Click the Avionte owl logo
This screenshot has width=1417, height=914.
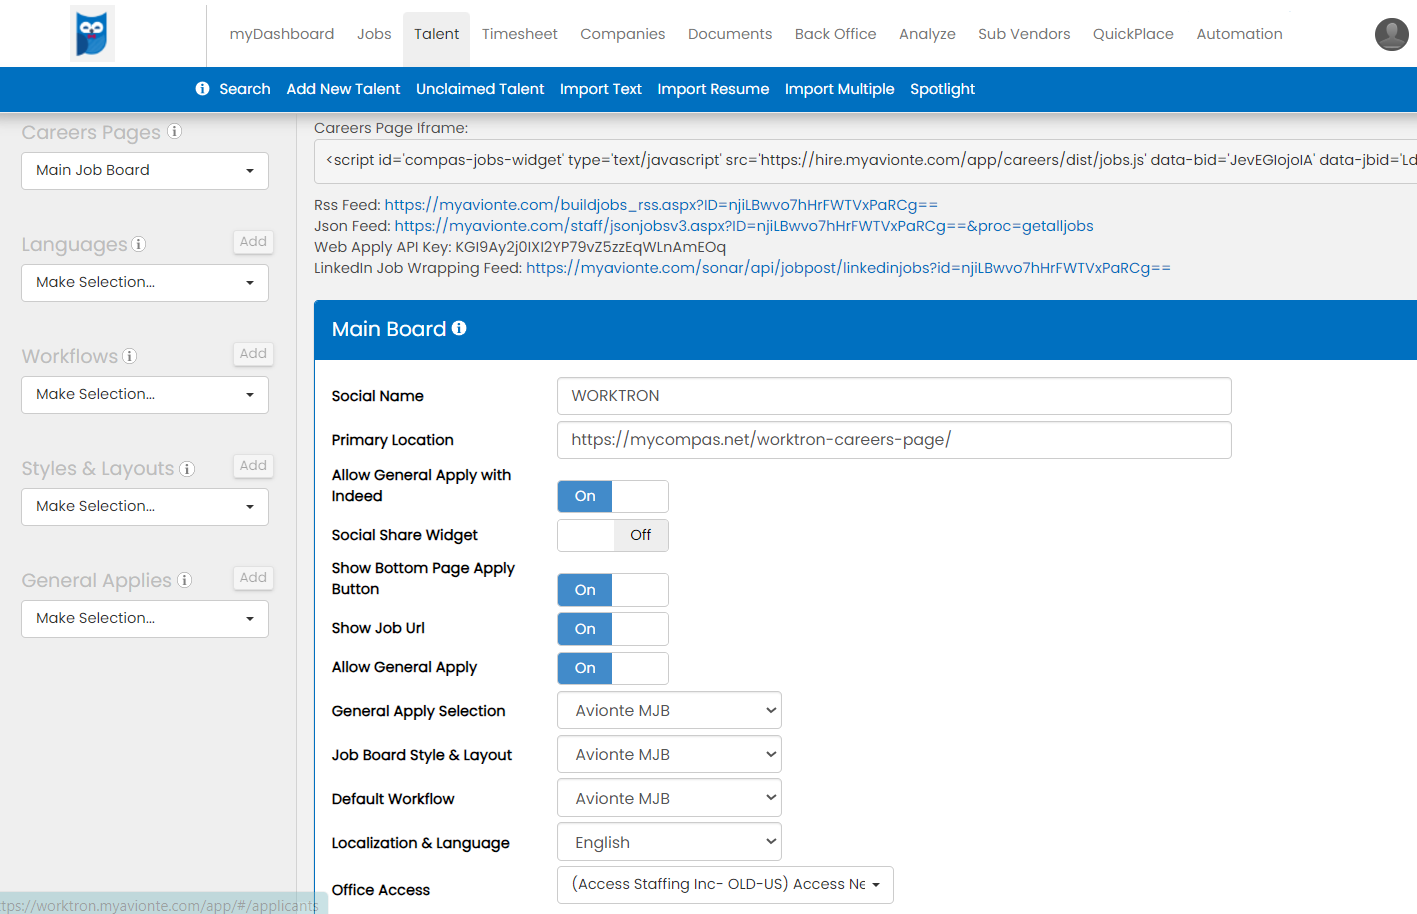(92, 33)
